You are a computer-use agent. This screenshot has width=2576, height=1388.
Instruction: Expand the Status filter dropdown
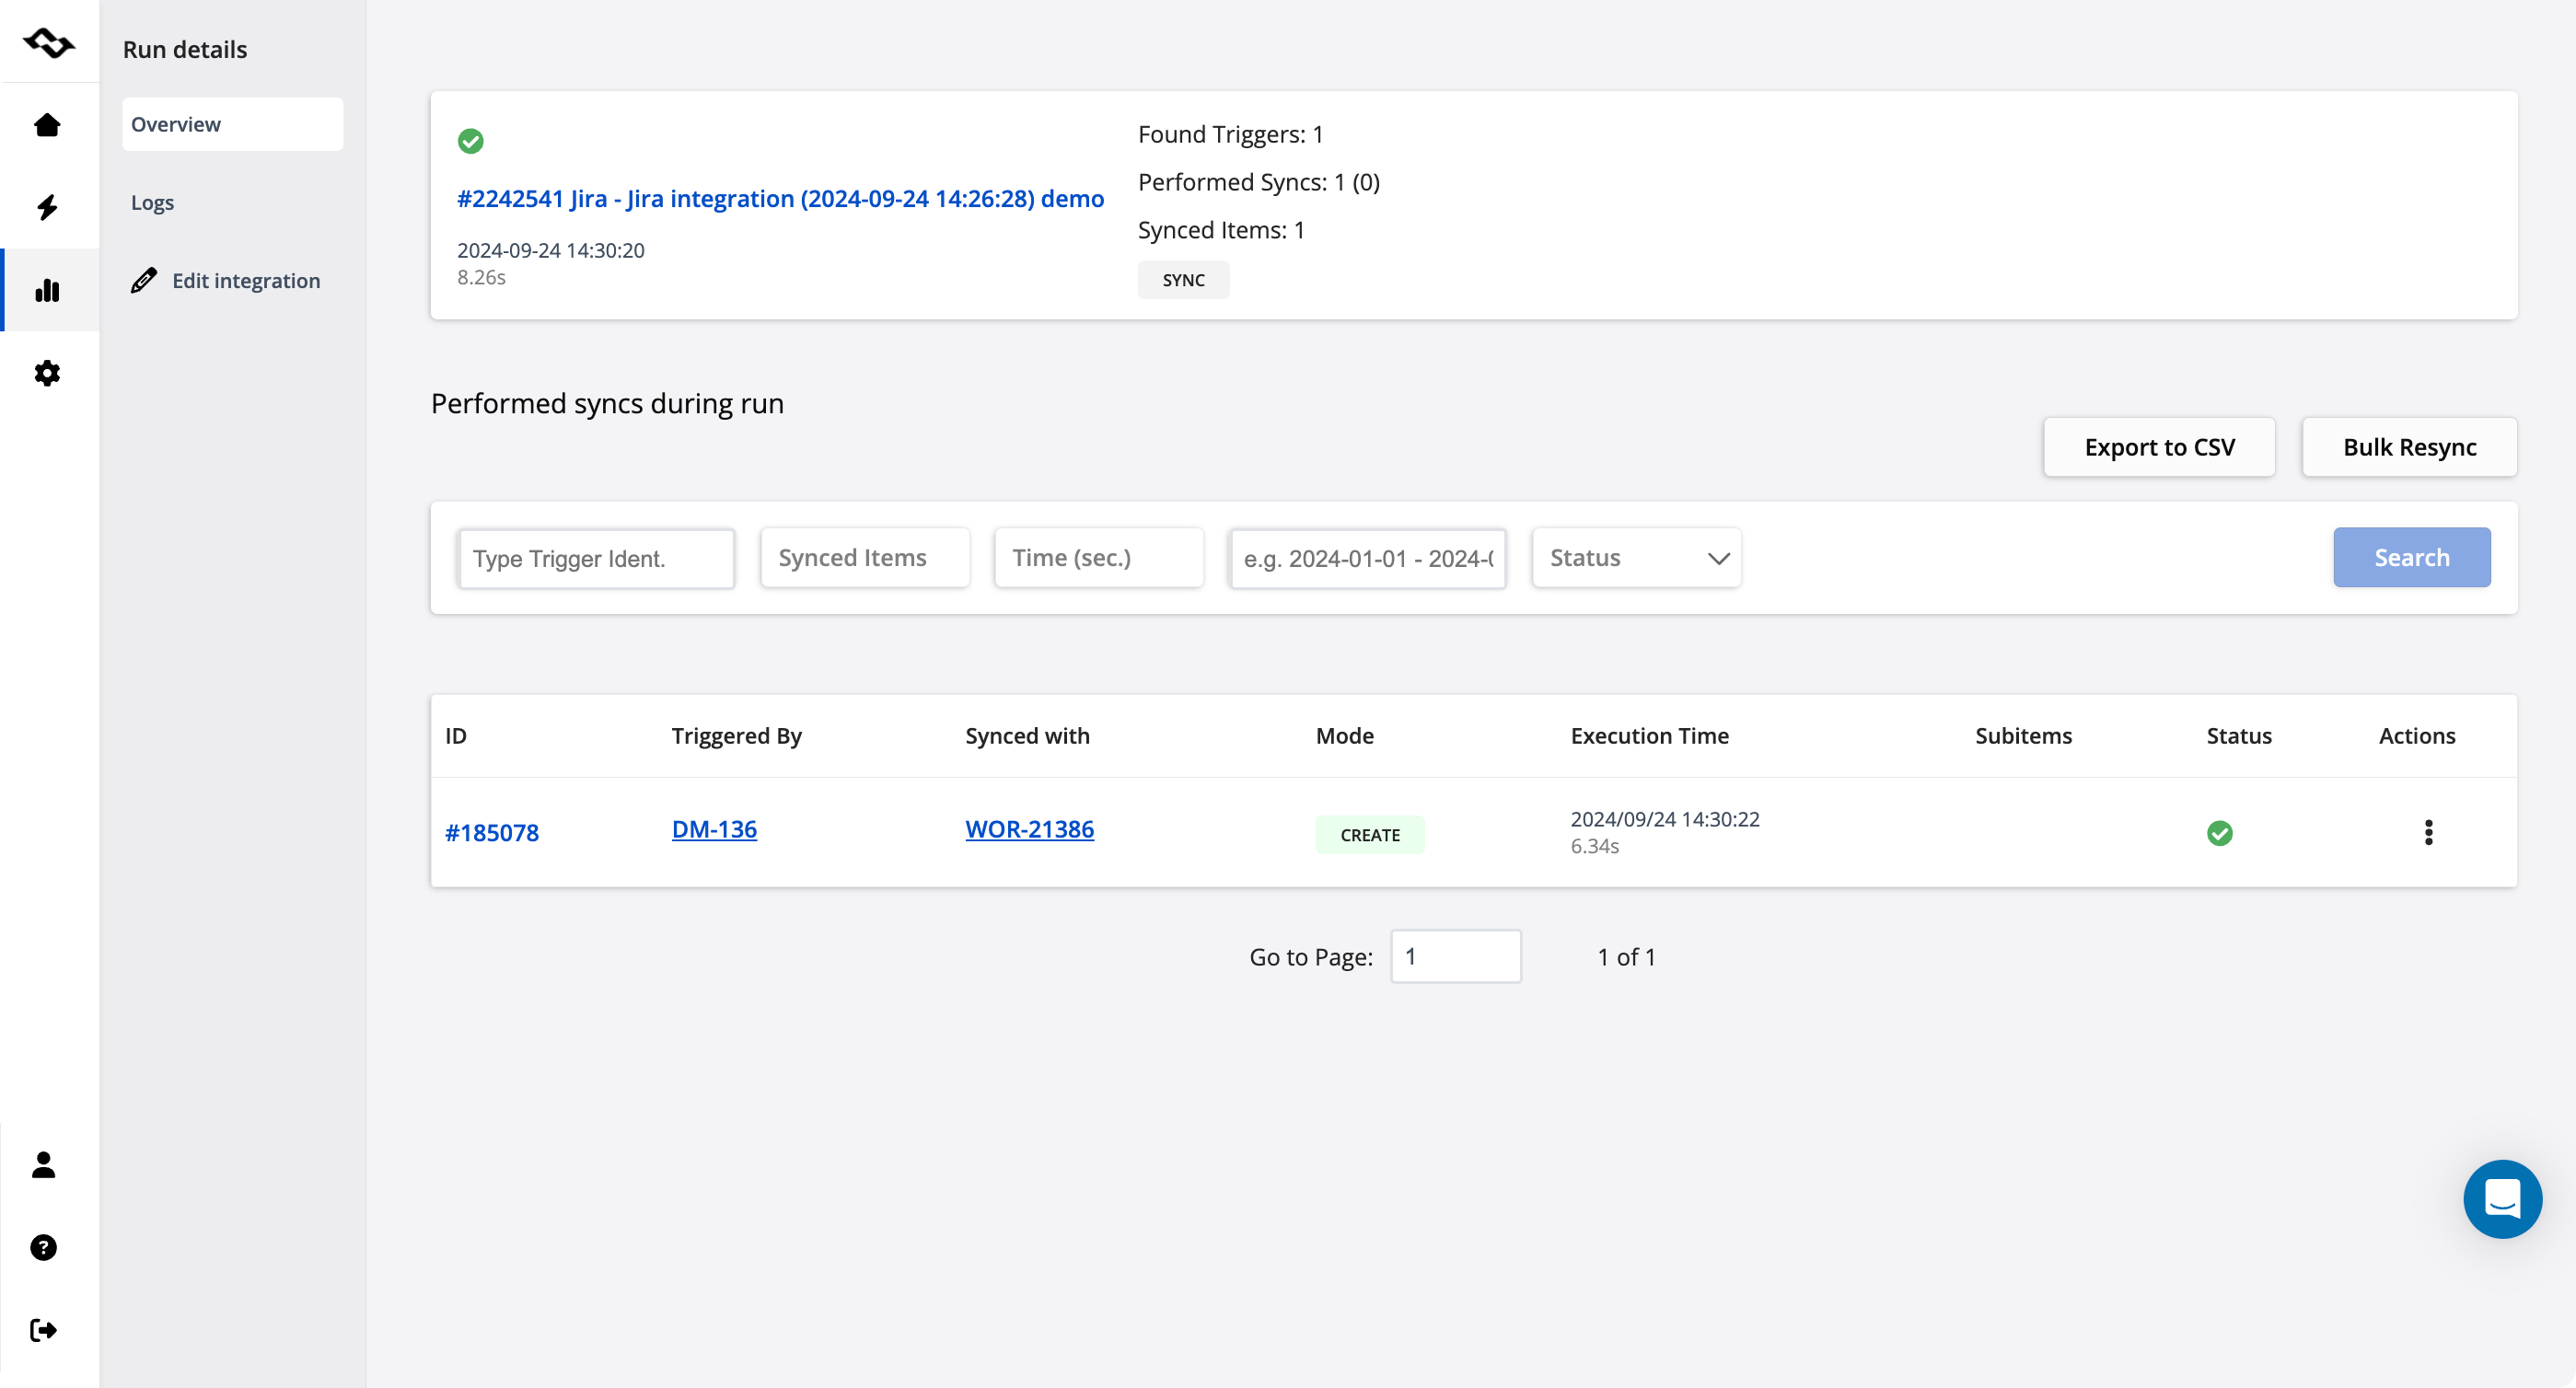click(1636, 558)
